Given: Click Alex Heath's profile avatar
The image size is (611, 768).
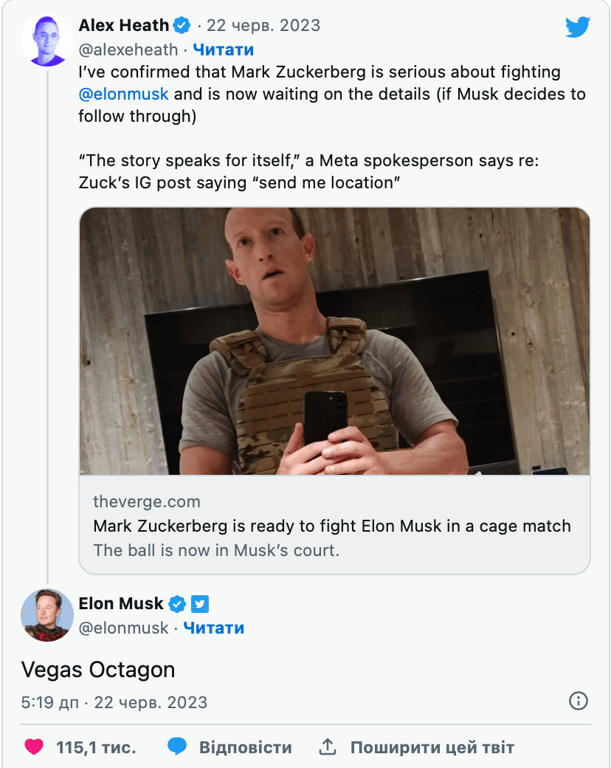Looking at the screenshot, I should pyautogui.click(x=47, y=41).
